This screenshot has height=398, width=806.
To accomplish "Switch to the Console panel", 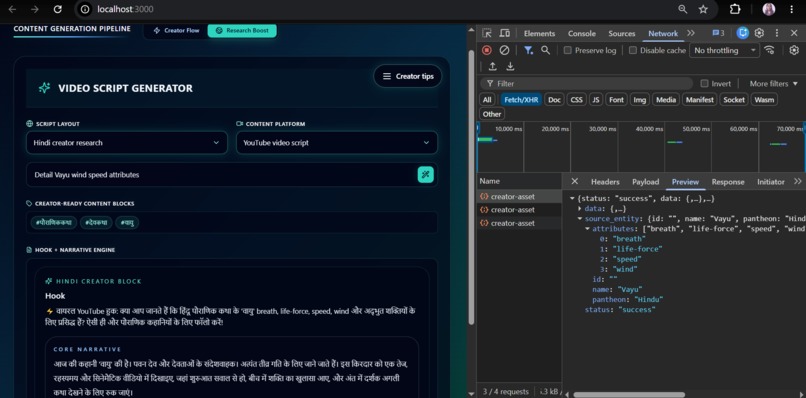I will [x=582, y=33].
